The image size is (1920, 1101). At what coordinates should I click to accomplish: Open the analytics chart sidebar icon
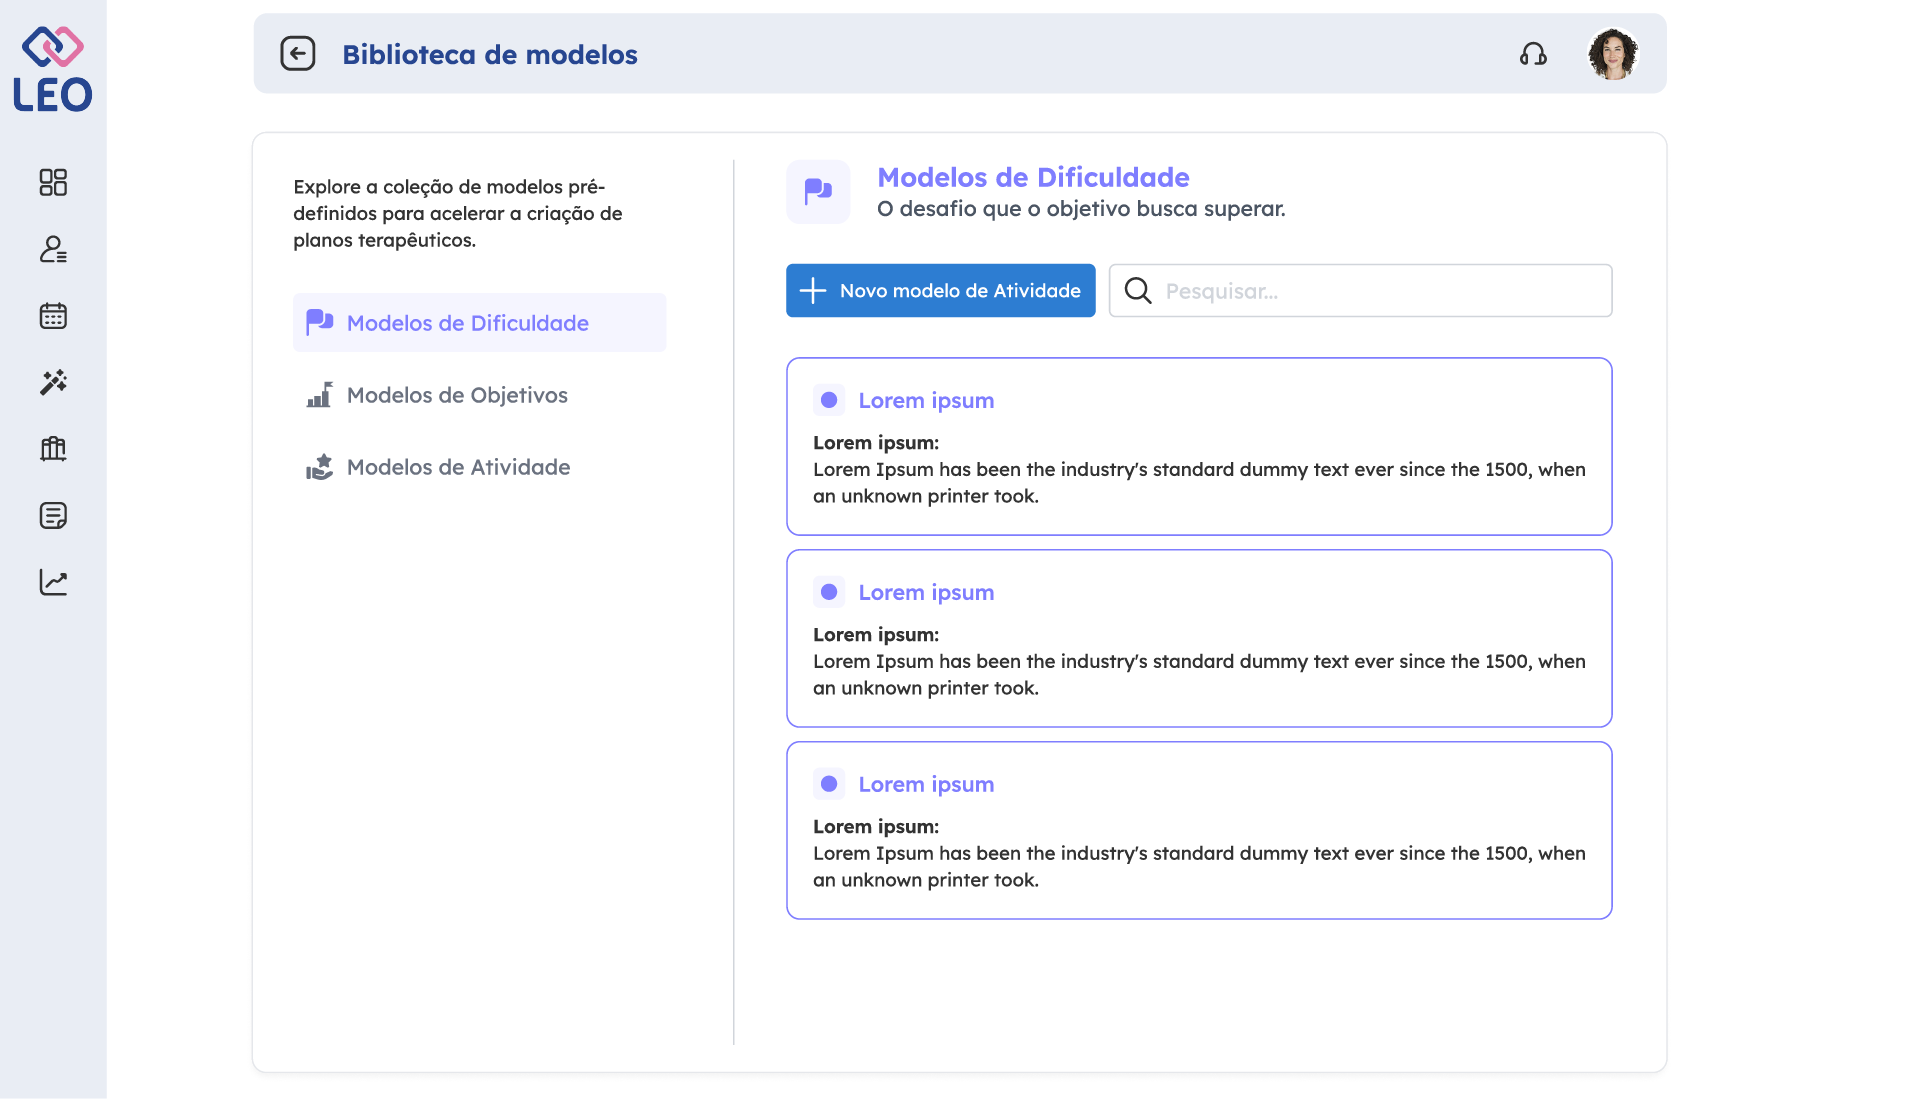coord(53,582)
